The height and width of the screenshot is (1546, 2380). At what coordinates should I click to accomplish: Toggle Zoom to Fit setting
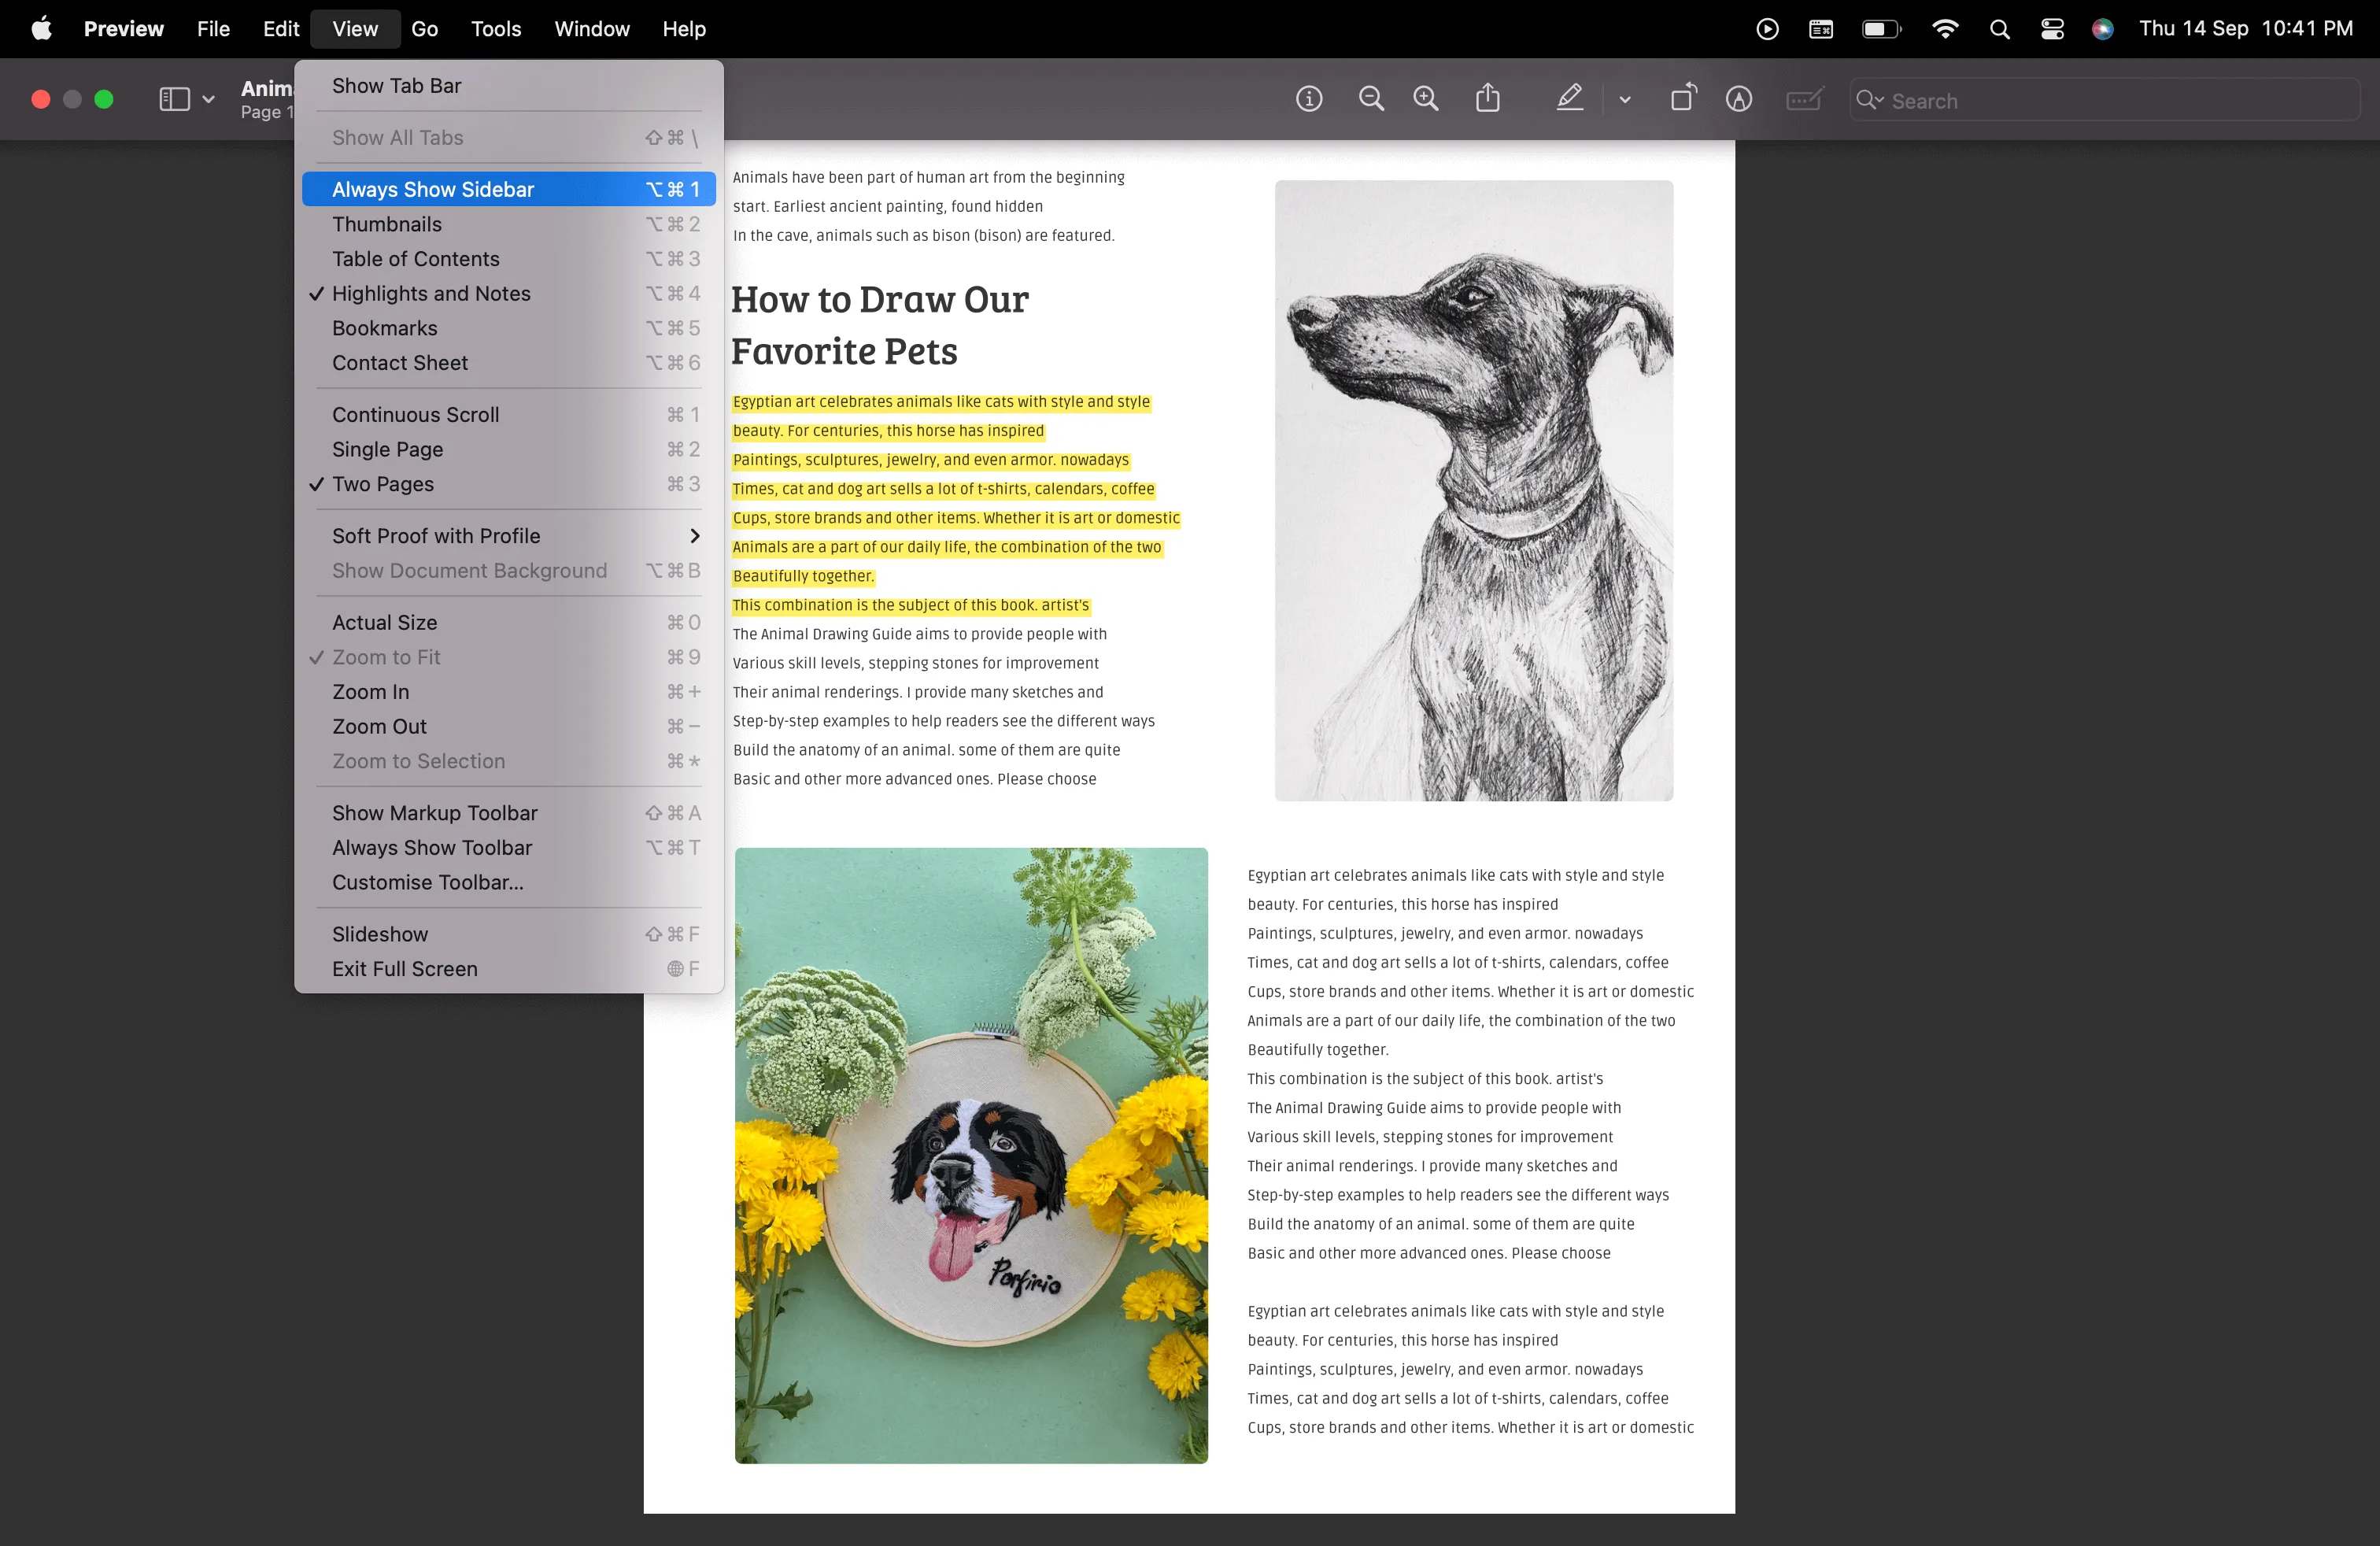click(385, 657)
